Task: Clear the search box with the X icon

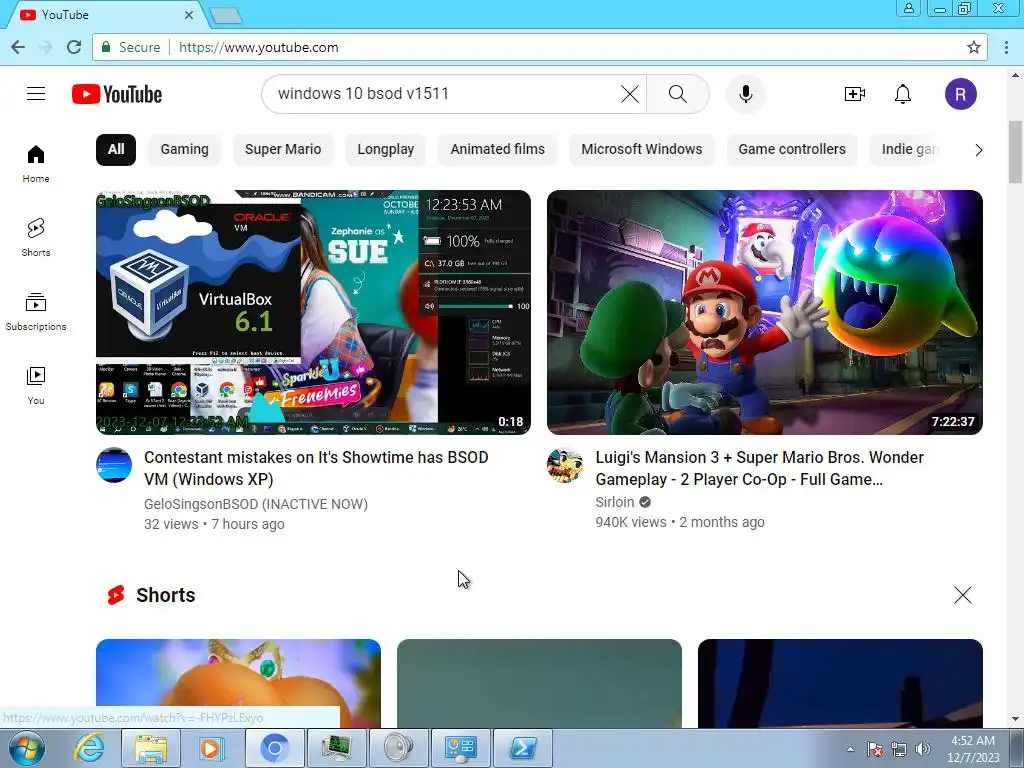Action: pos(630,94)
